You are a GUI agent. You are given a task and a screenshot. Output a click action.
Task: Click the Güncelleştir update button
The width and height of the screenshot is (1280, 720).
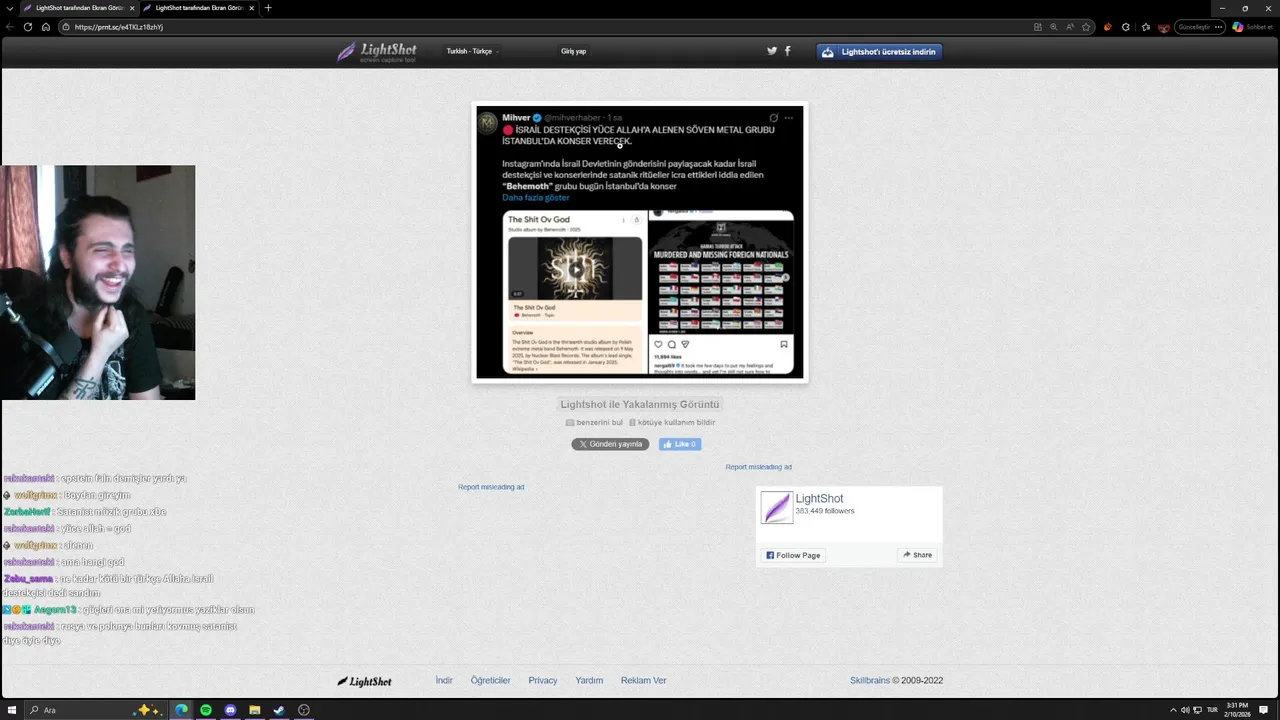[x=1194, y=27]
